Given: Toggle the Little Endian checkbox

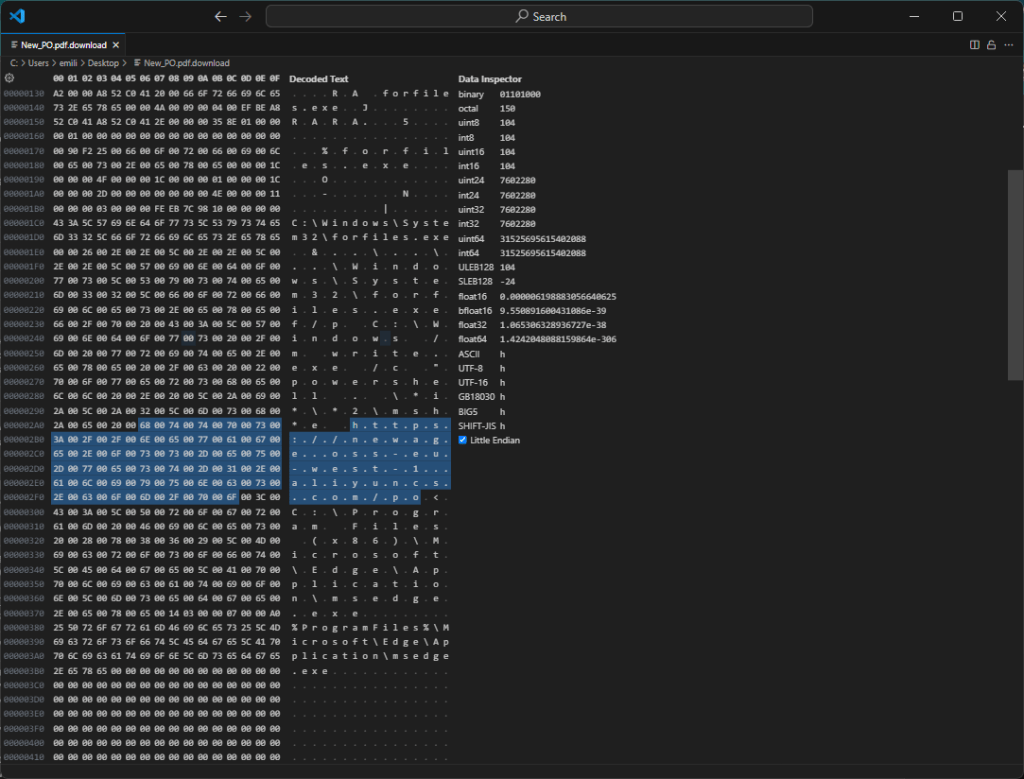Looking at the screenshot, I should click(x=463, y=440).
